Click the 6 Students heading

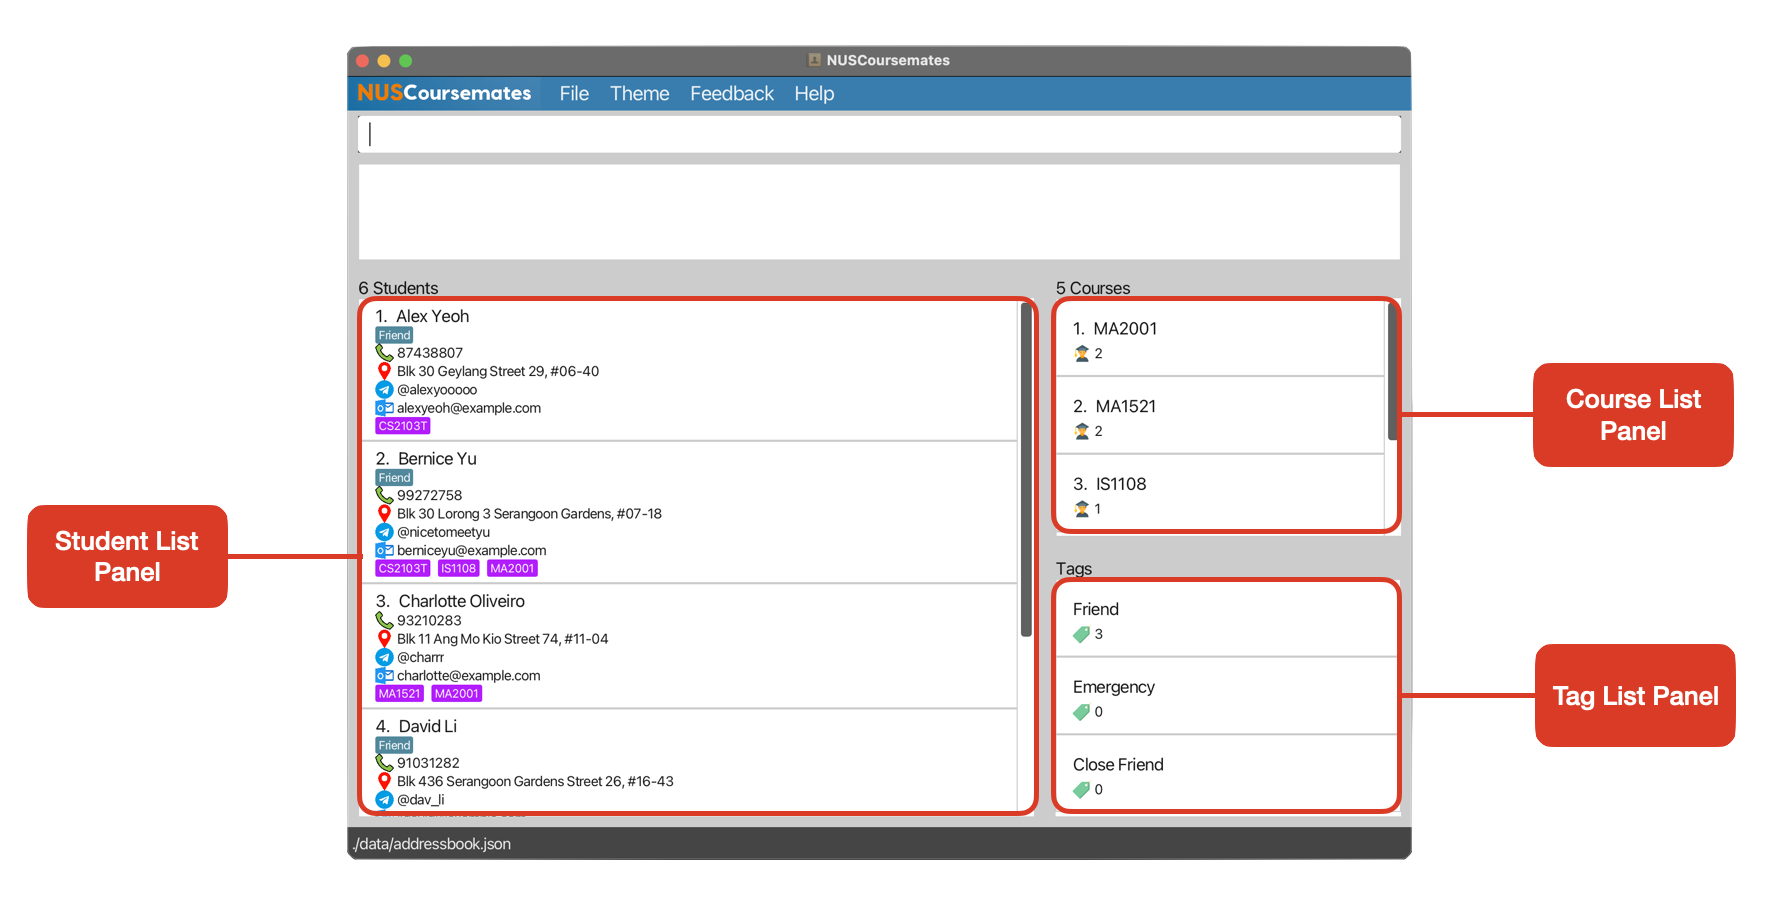[398, 288]
